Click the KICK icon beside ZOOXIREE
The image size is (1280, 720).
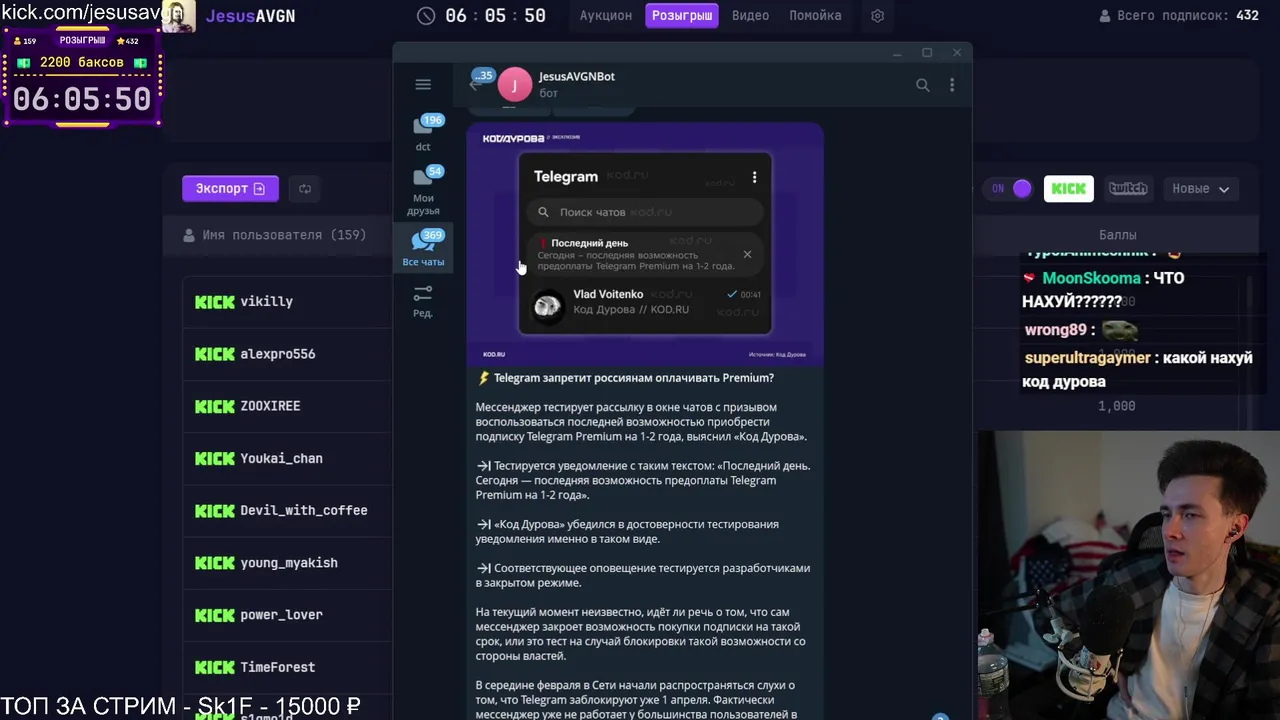click(x=215, y=406)
